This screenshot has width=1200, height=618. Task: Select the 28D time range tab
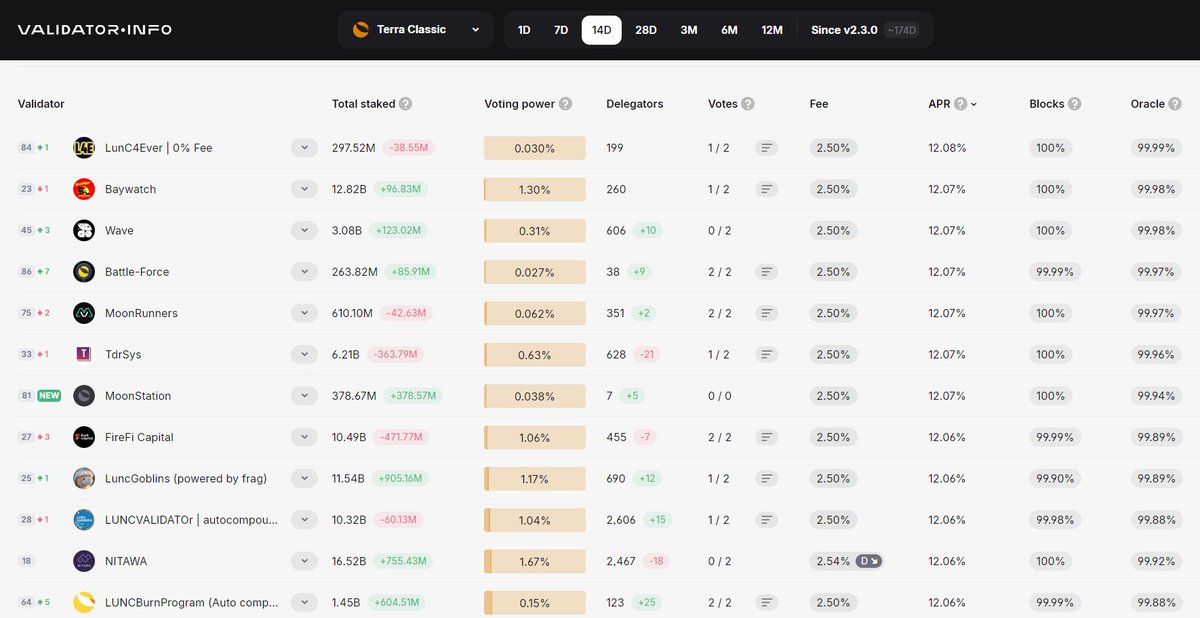(646, 30)
